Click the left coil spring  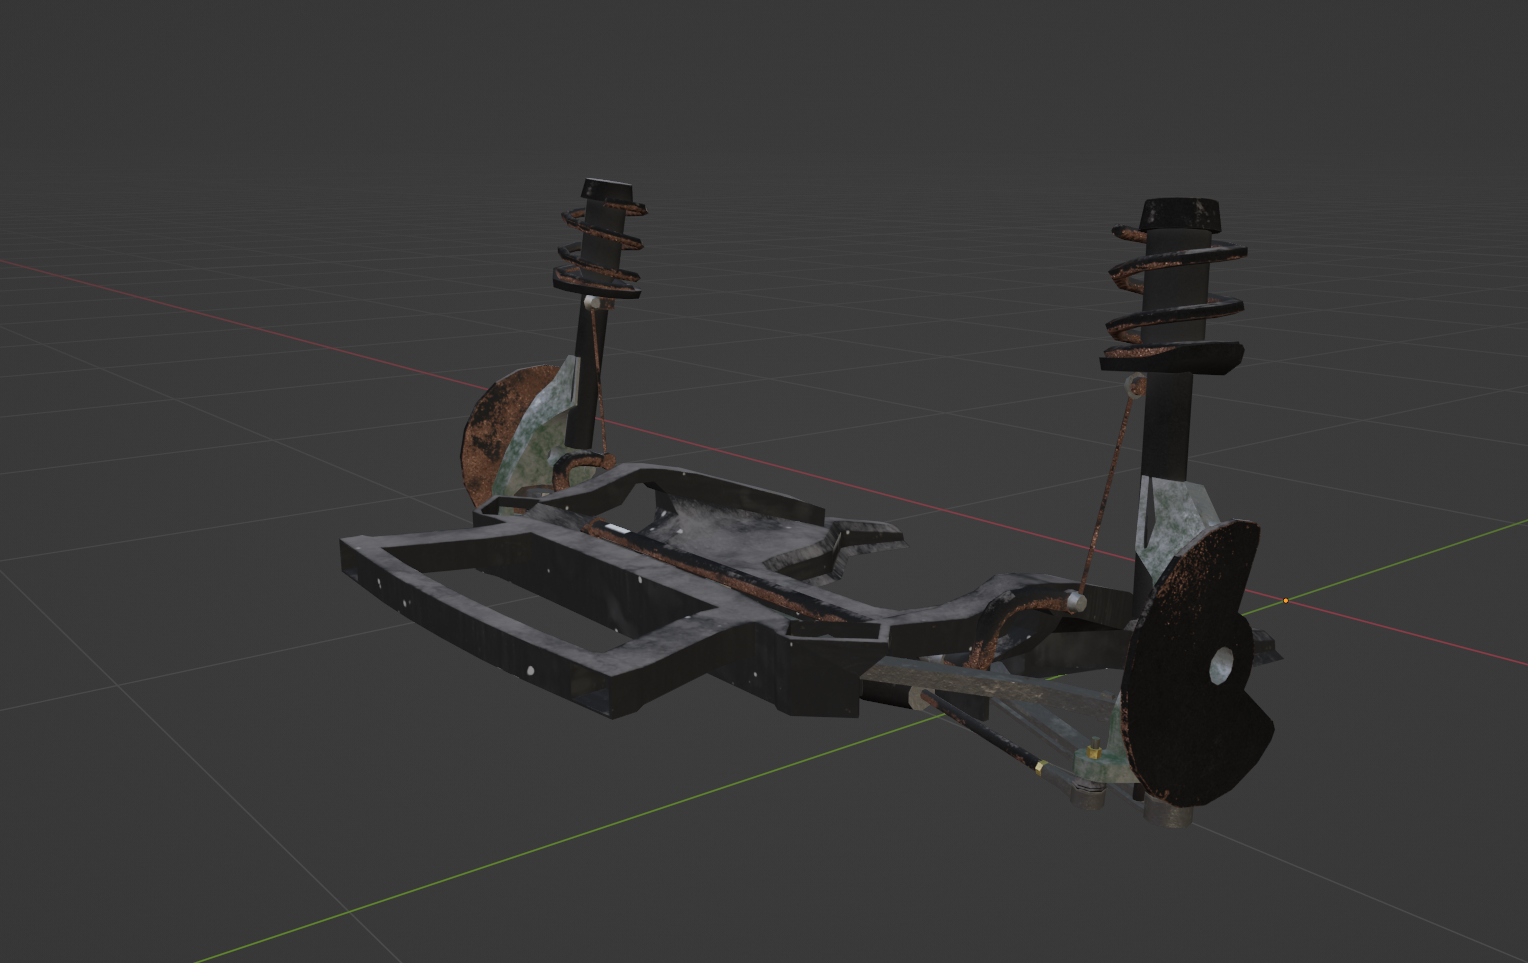600,251
